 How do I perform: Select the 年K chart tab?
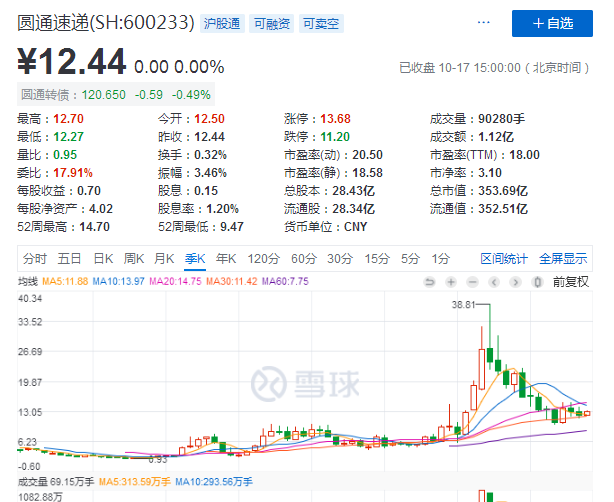[x=226, y=259]
